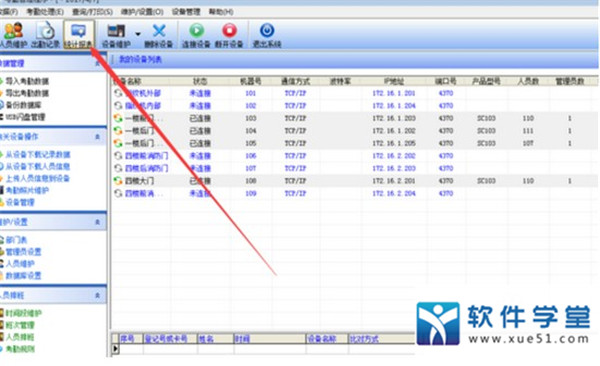Image resolution: width=600 pixels, height=366 pixels.
Task: Click 导出考勤数据 in sidebar
Action: click(27, 93)
